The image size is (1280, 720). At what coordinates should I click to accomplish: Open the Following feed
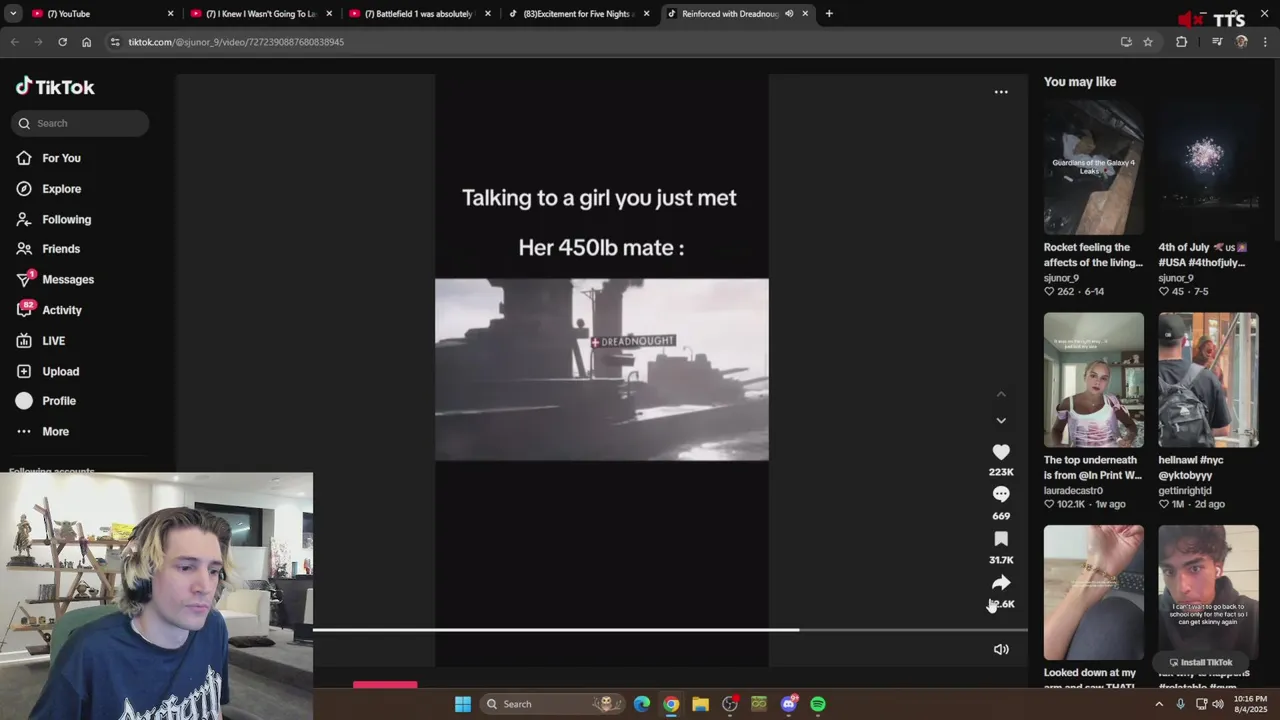pyautogui.click(x=66, y=219)
